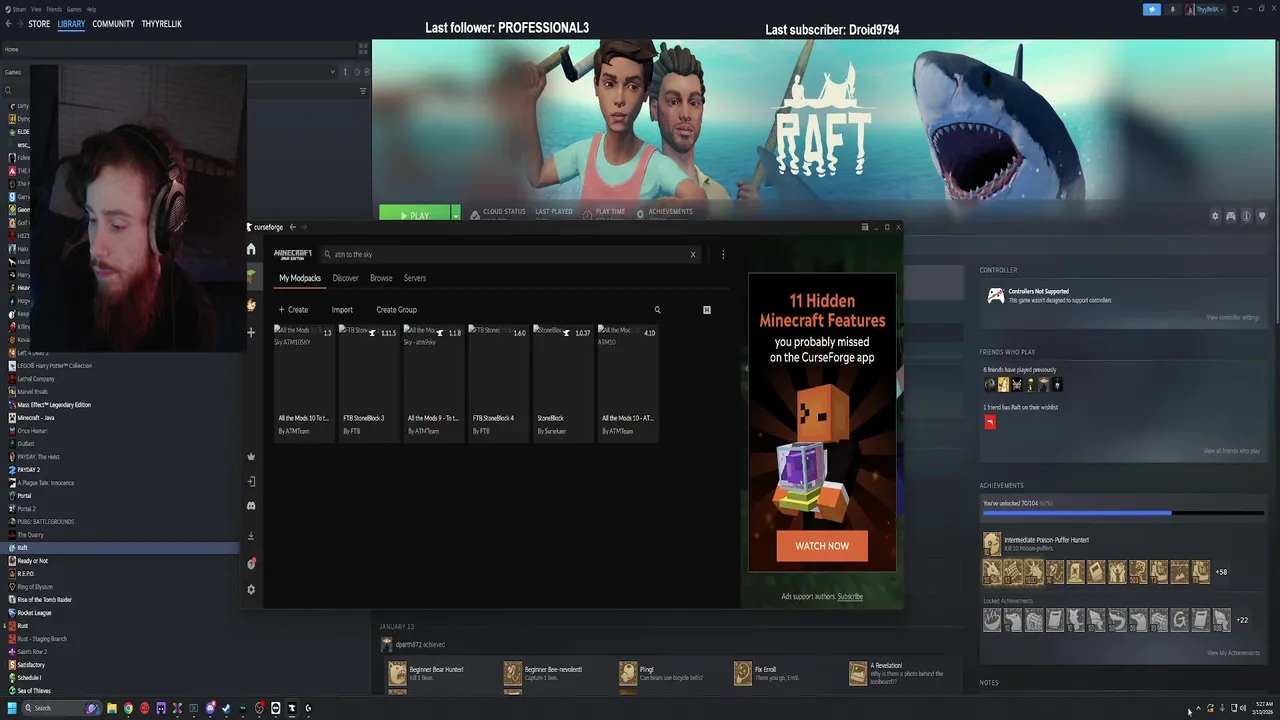Image resolution: width=1280 pixels, height=720 pixels.
Task: Switch to CurseForge Discover tab
Action: click(345, 278)
